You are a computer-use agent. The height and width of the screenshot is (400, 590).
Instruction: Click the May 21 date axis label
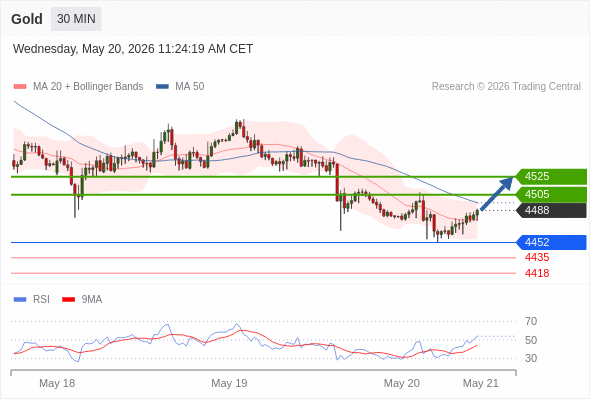tap(481, 383)
